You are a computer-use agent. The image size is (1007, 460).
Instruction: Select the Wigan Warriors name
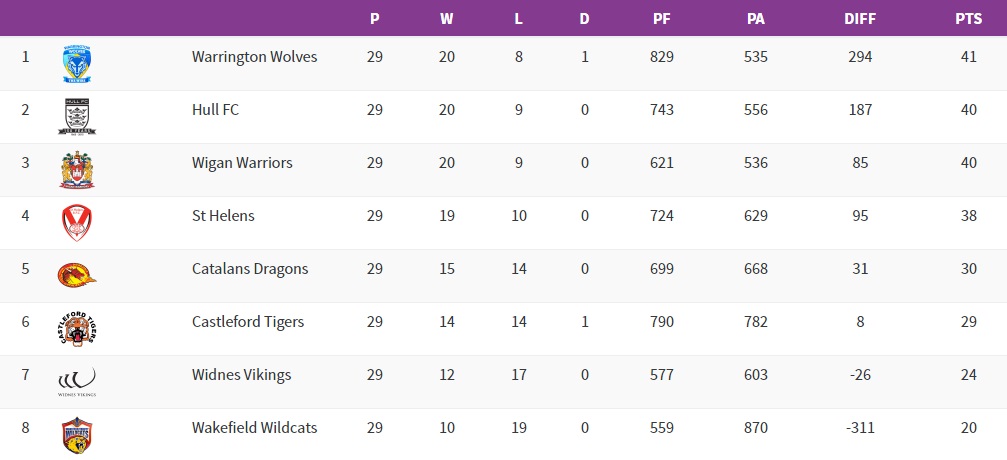(242, 163)
